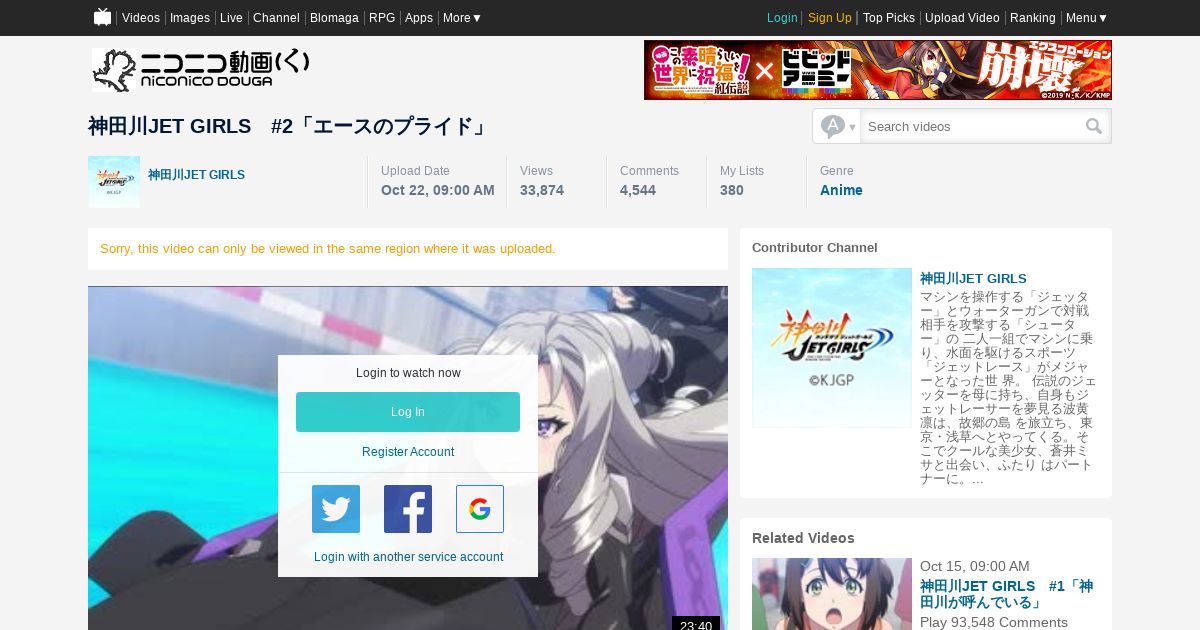Click the Comments count 4,544
1200x630 pixels.
click(638, 190)
